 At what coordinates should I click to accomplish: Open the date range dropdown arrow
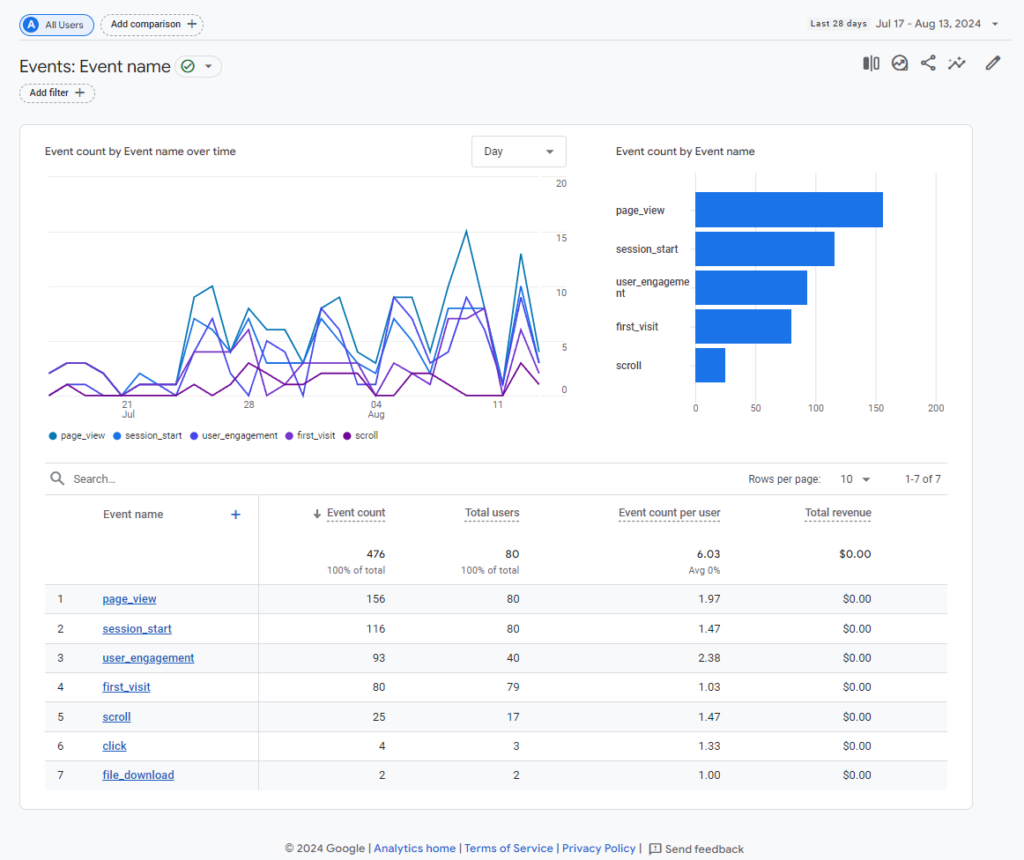994,24
